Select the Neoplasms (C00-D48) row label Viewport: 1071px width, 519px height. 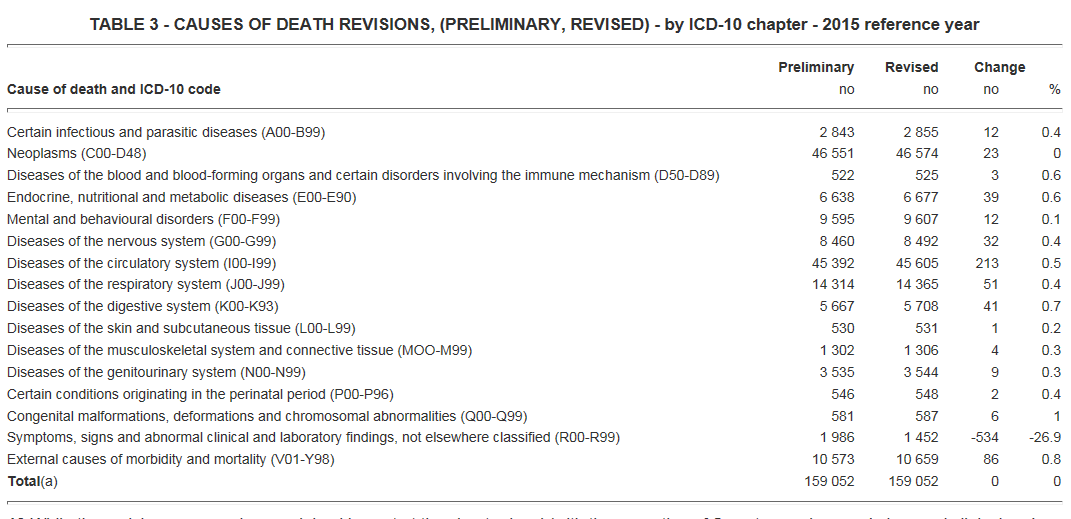[77, 154]
